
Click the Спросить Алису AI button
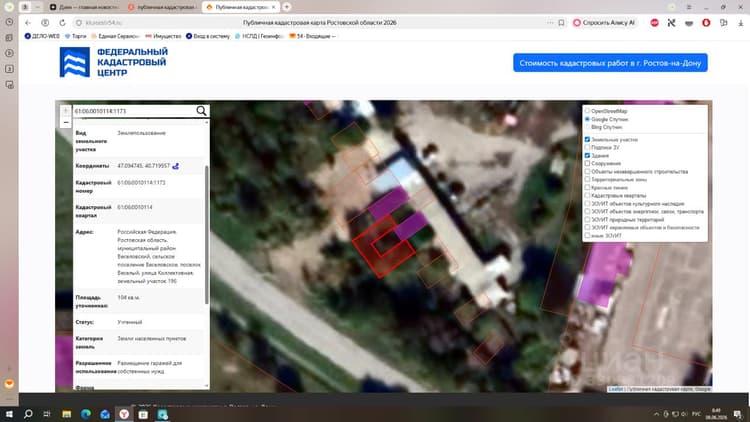604,22
